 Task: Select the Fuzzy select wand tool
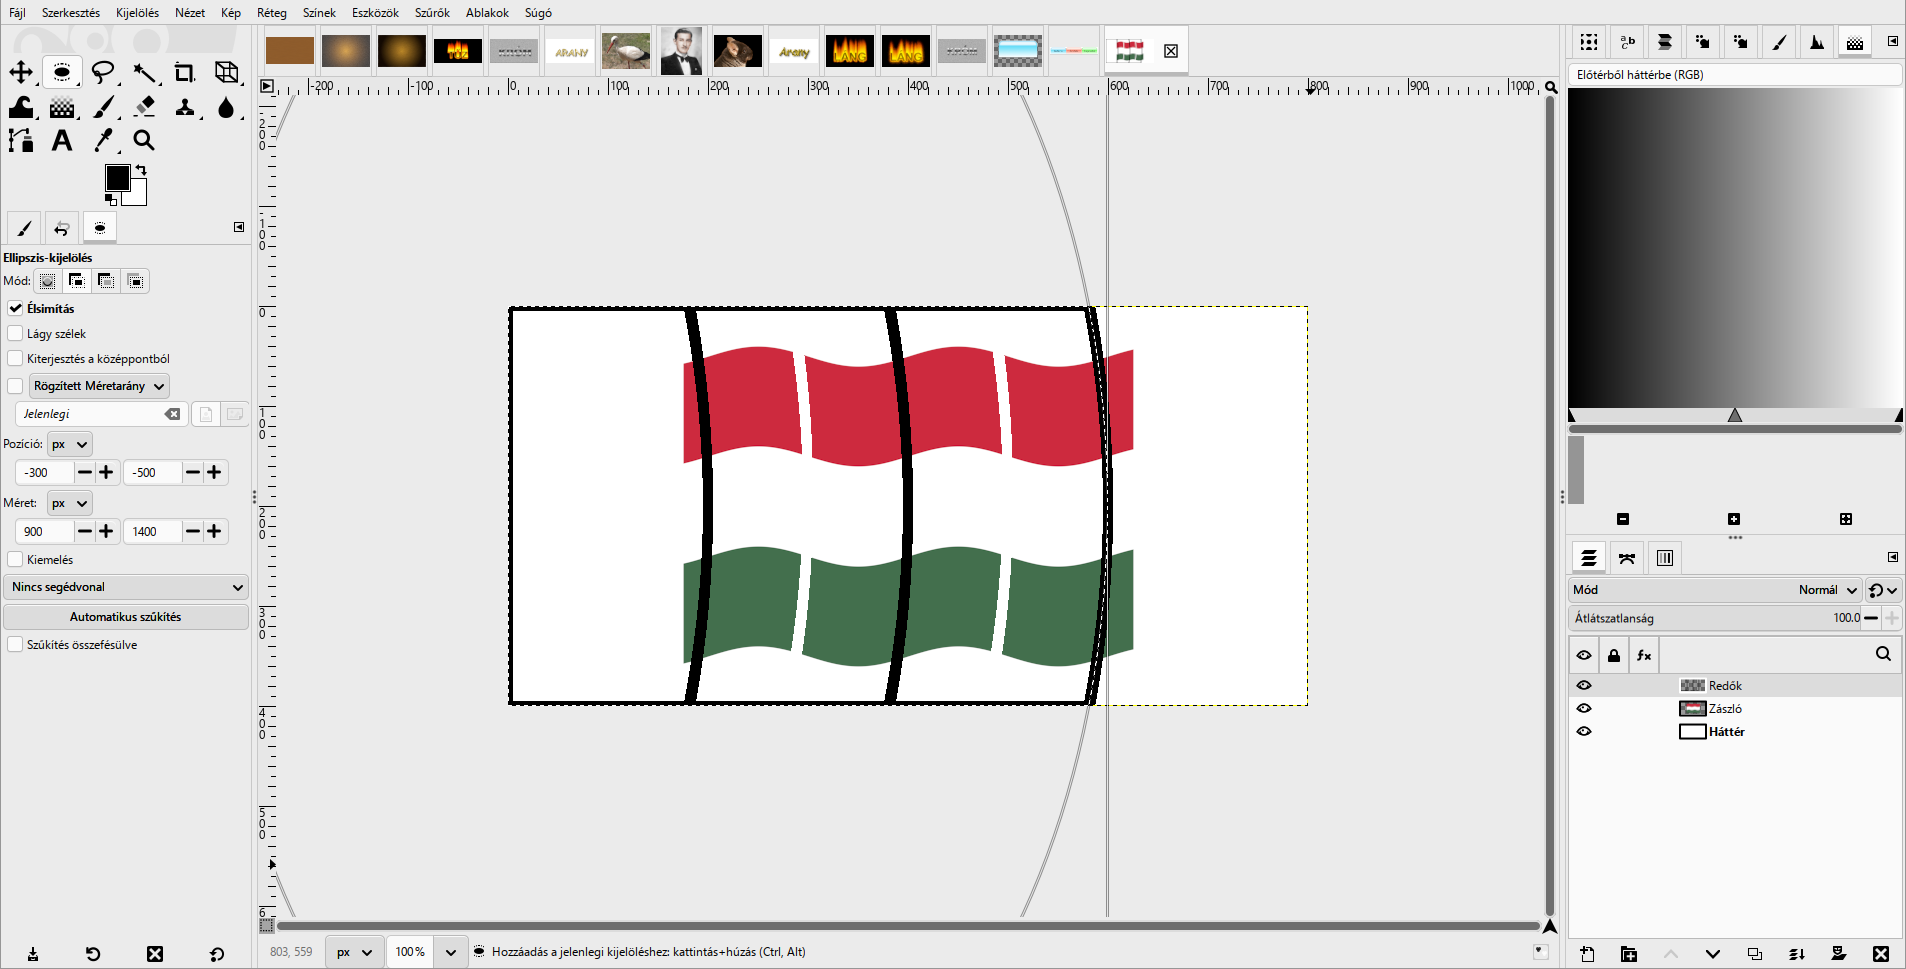pyautogui.click(x=144, y=72)
